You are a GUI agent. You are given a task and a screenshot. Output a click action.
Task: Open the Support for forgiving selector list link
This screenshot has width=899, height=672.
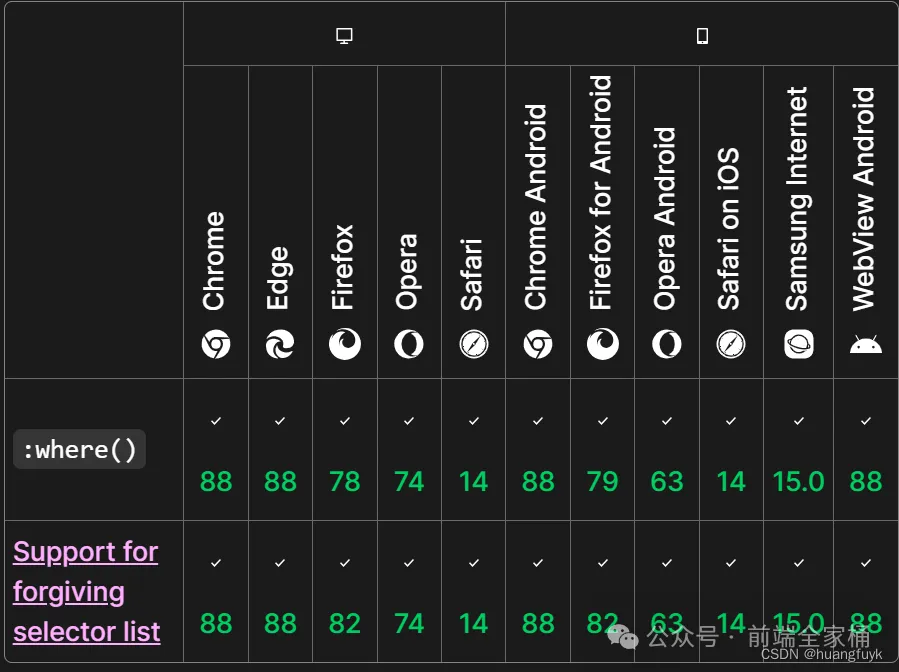click(87, 592)
